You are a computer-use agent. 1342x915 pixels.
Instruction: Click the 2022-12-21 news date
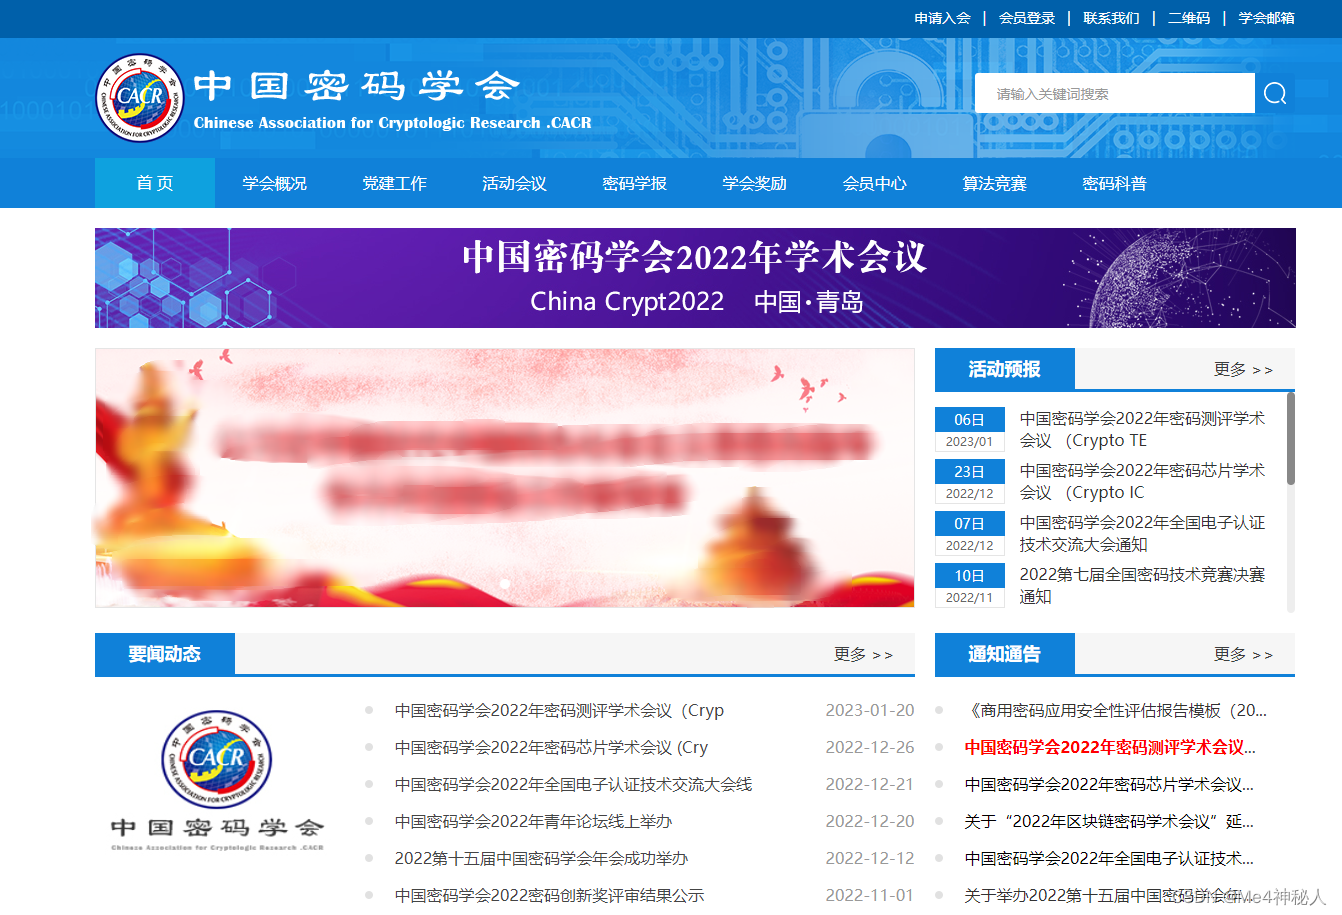(870, 784)
